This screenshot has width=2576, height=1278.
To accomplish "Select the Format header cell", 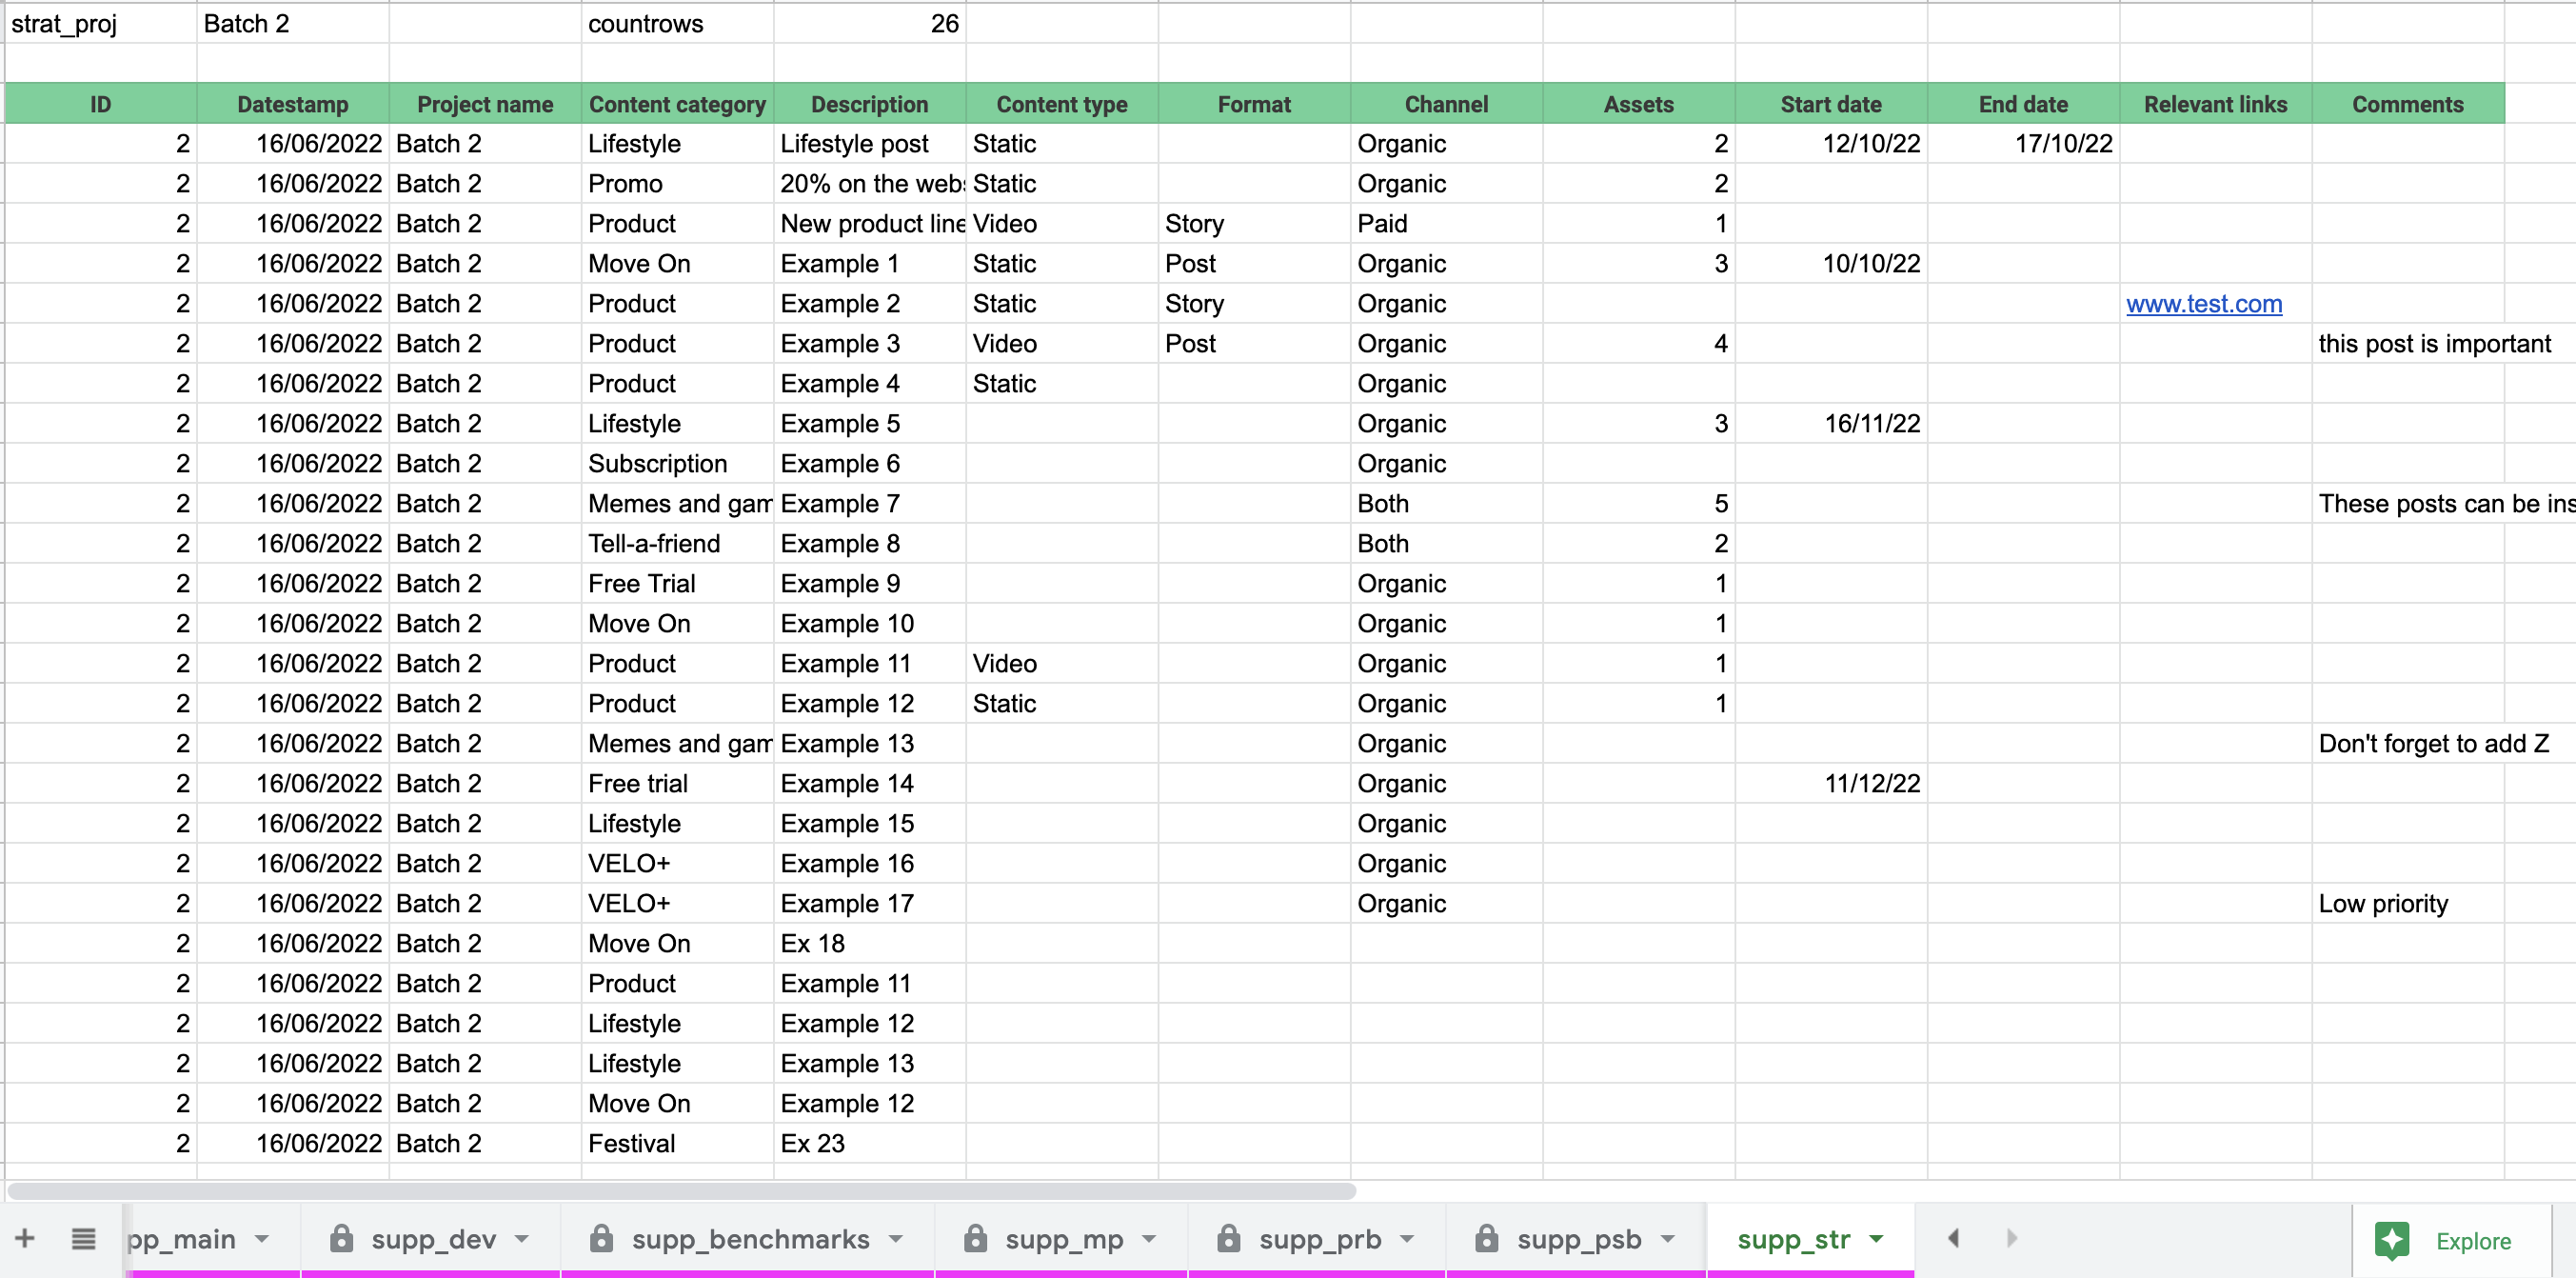I will 1254,104.
